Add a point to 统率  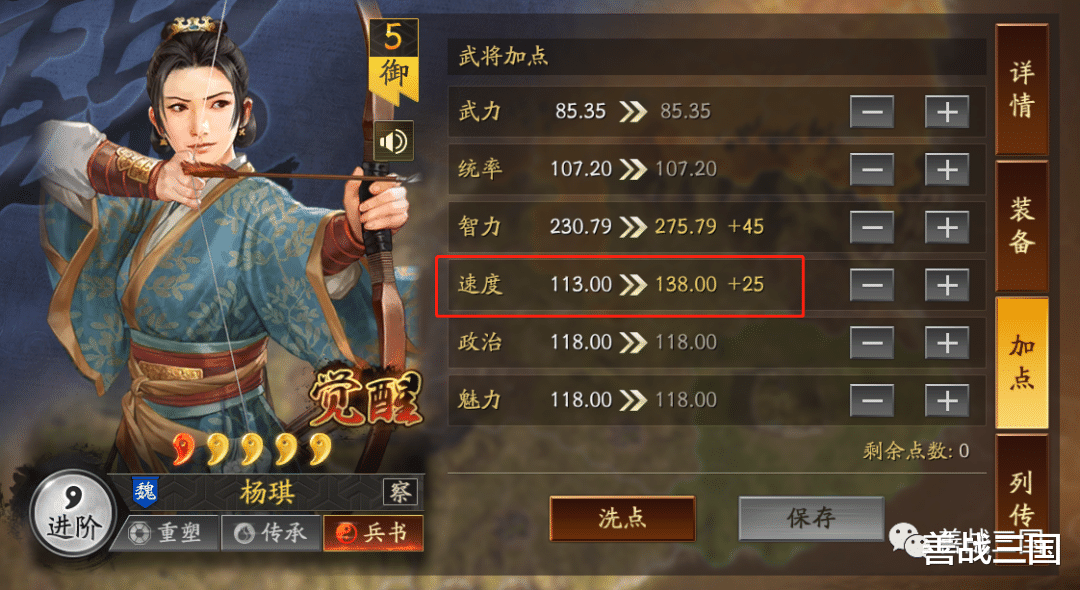pyautogui.click(x=946, y=169)
